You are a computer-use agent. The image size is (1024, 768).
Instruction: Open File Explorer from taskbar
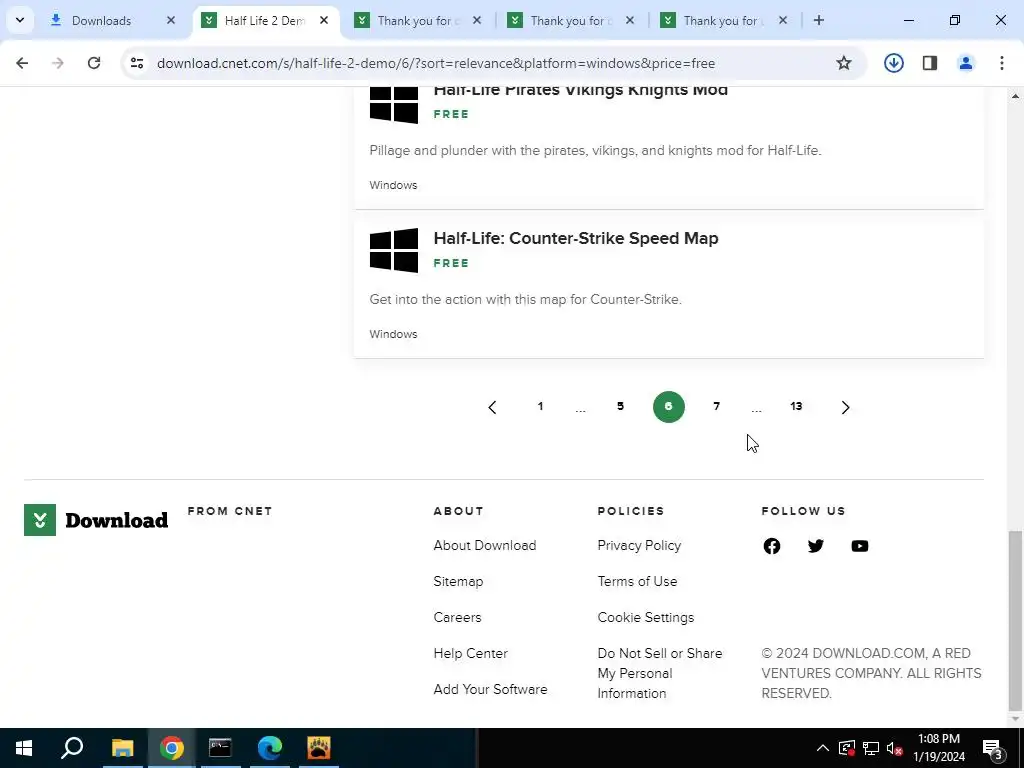122,748
